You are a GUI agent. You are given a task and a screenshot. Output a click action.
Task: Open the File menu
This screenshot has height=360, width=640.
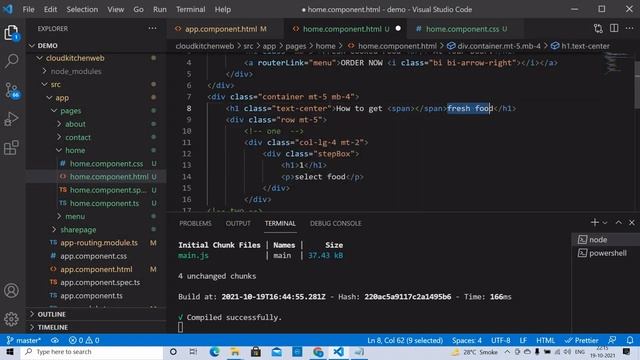coord(29,9)
